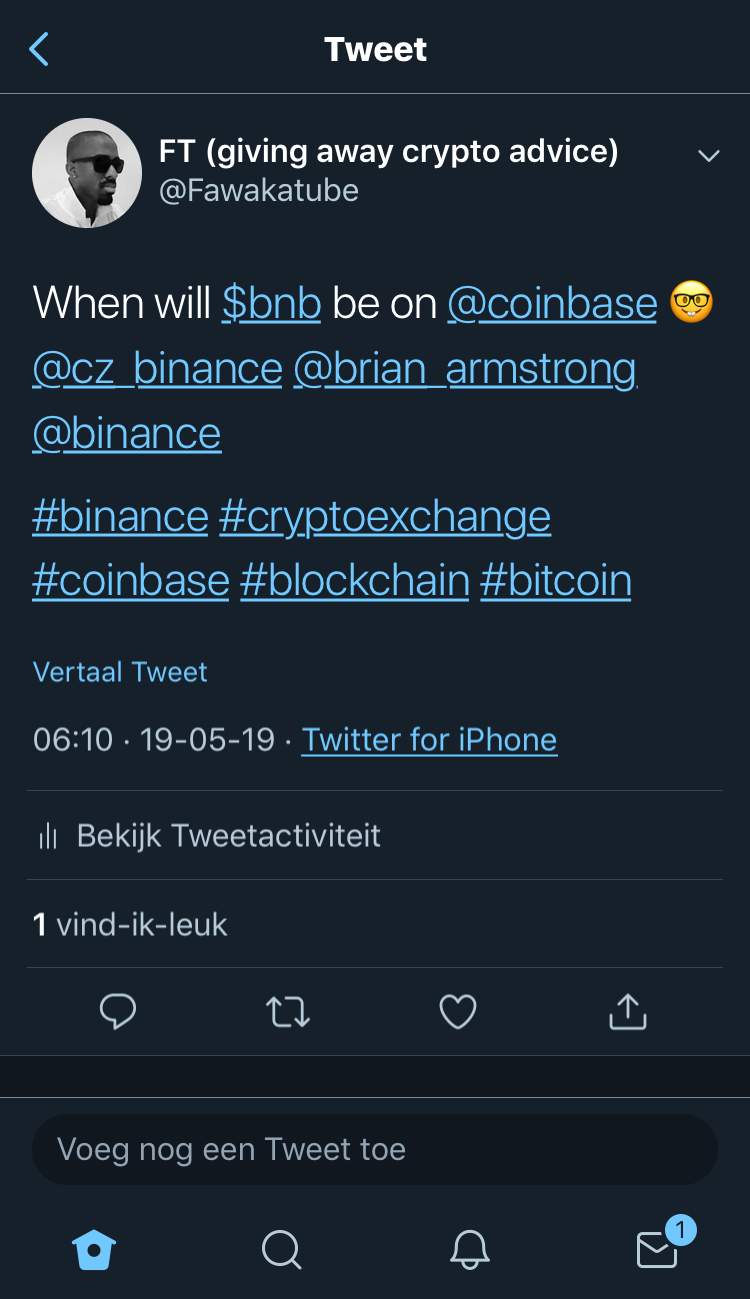Viewport: 750px width, 1299px height.
Task: Click Vertaal Tweet to translate
Action: tap(120, 672)
